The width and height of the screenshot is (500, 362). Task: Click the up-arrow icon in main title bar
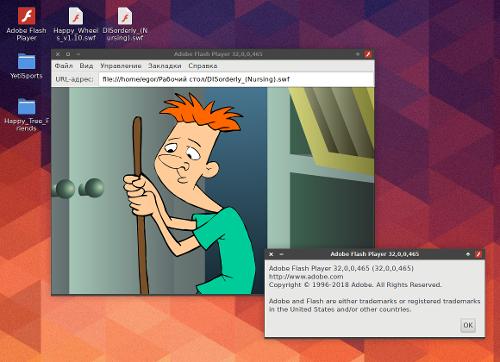(x=358, y=54)
